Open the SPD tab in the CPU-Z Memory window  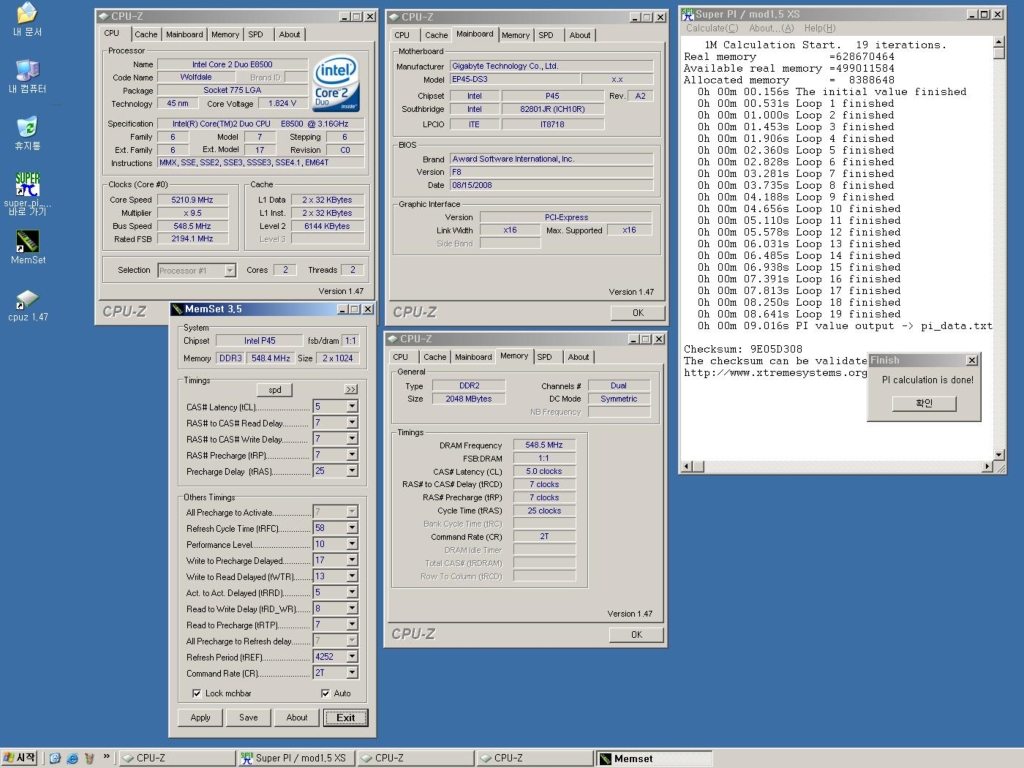click(x=545, y=357)
